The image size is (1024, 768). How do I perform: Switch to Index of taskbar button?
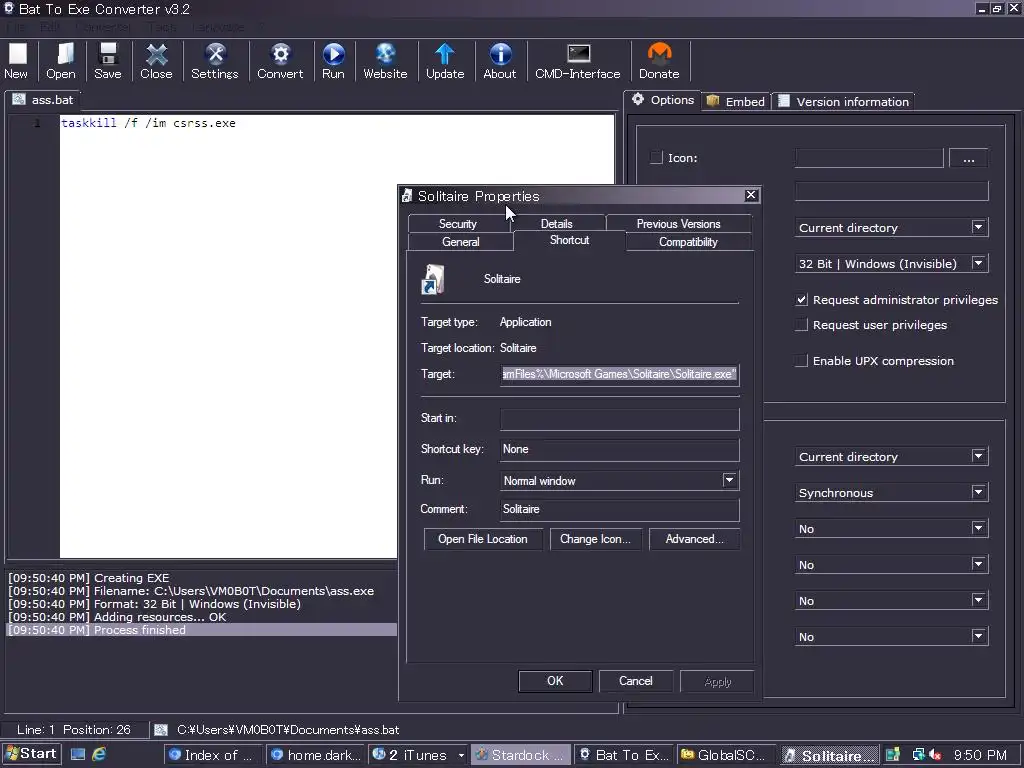212,755
